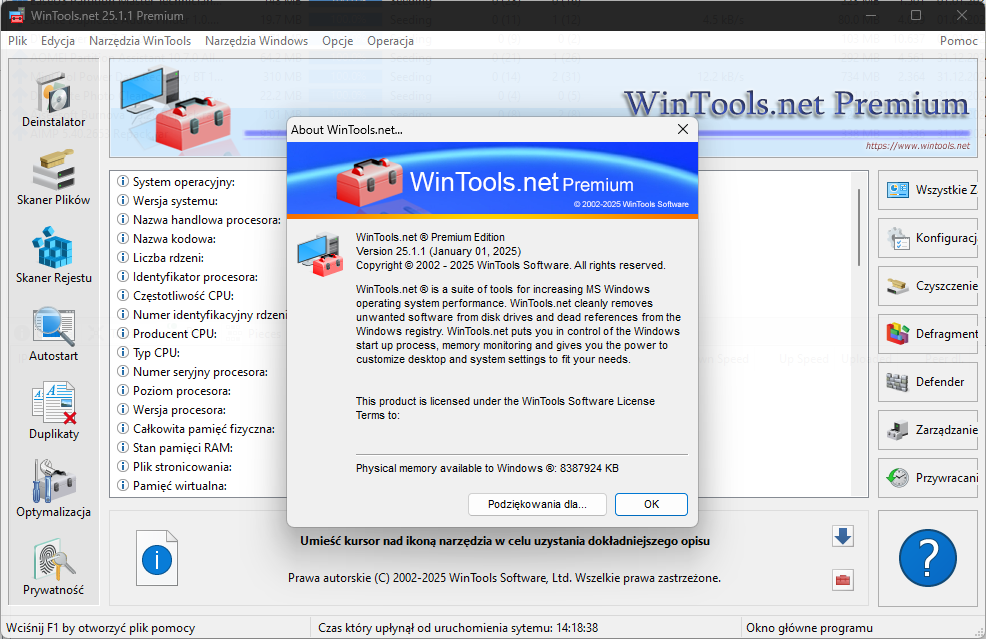The height and width of the screenshot is (639, 986).
Task: Open the Opcje menu
Action: 338,41
